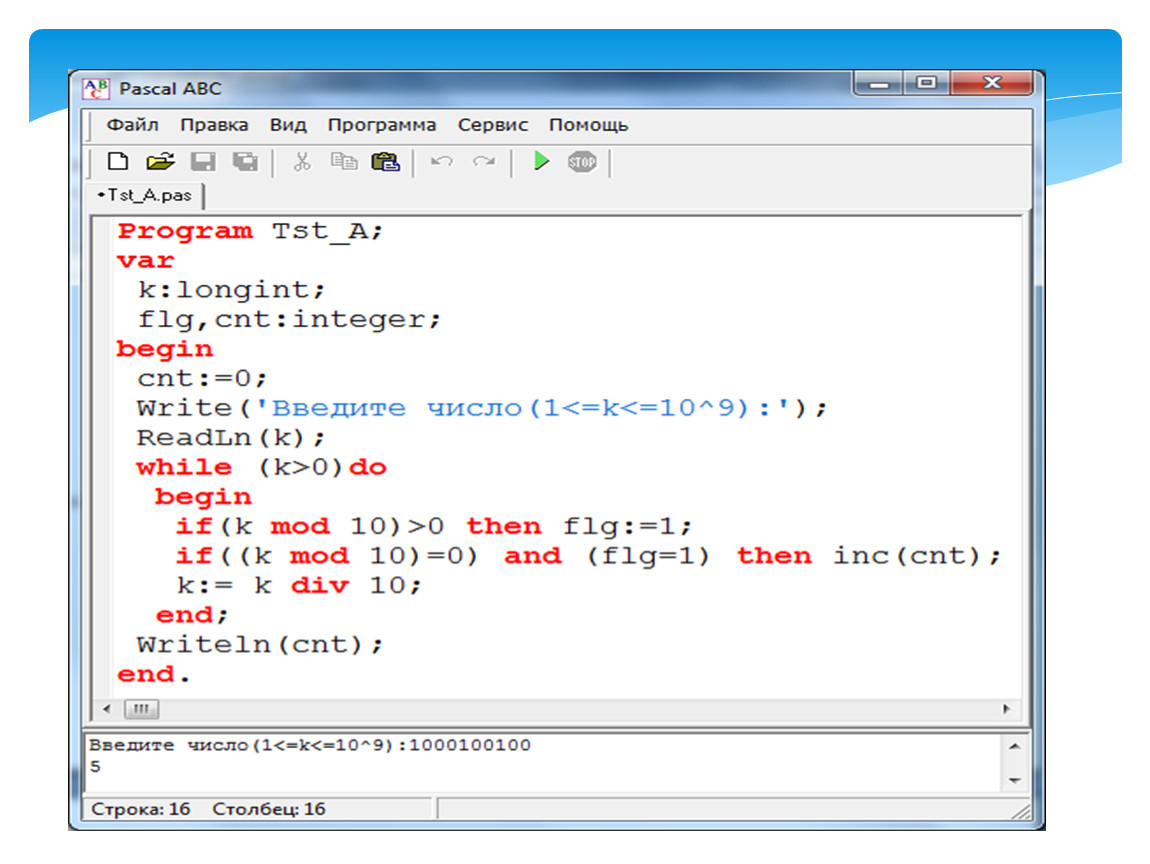Click the Pascal ABC application icon in title bar
The image size is (1150, 864).
(x=95, y=89)
